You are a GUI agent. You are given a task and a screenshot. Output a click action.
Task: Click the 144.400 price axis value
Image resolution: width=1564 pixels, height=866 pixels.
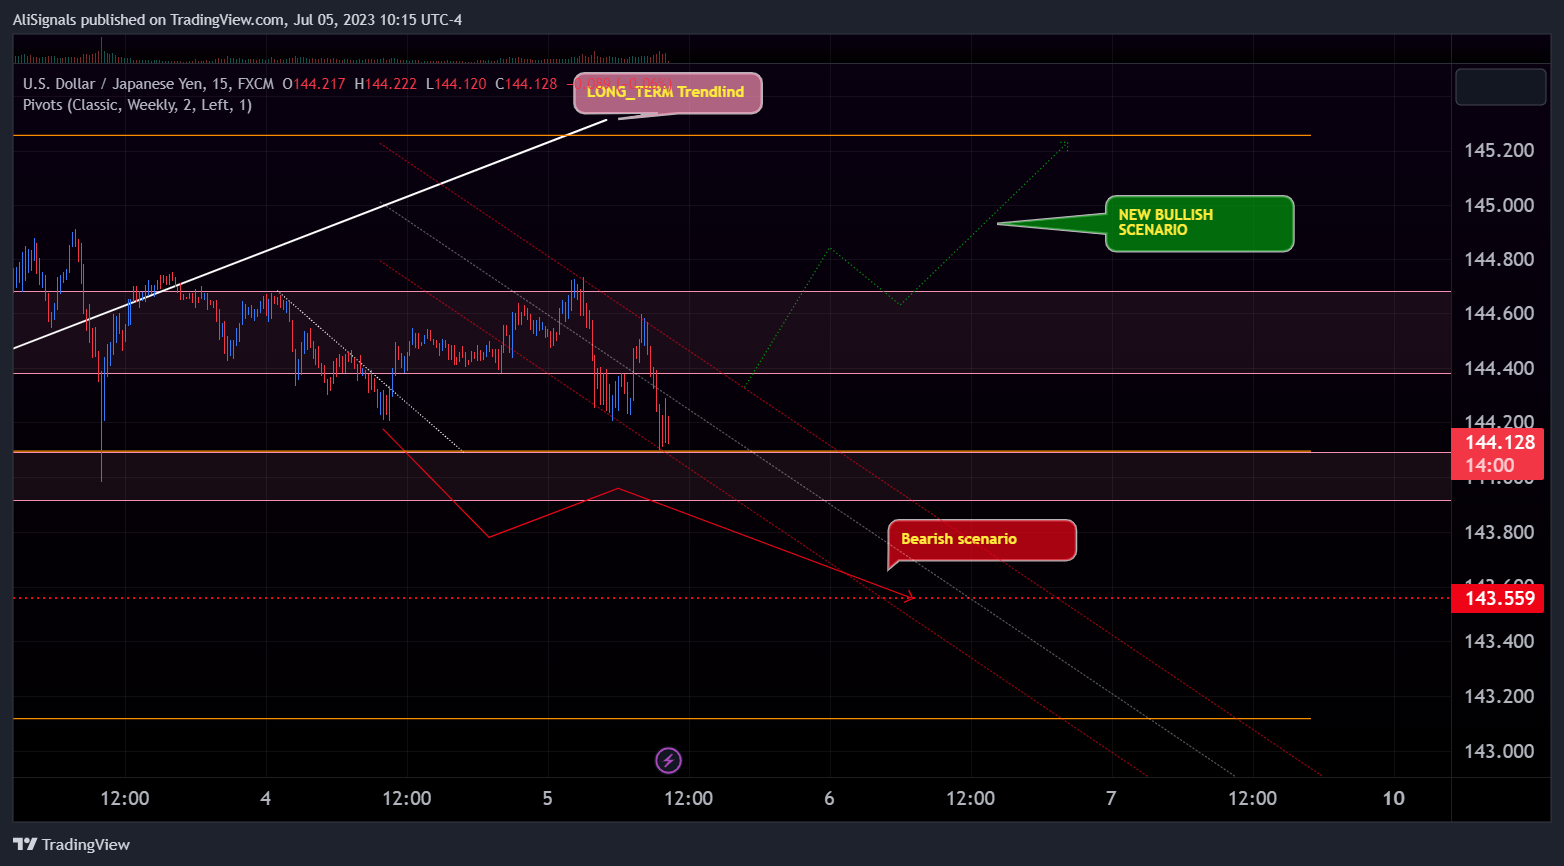(1499, 369)
